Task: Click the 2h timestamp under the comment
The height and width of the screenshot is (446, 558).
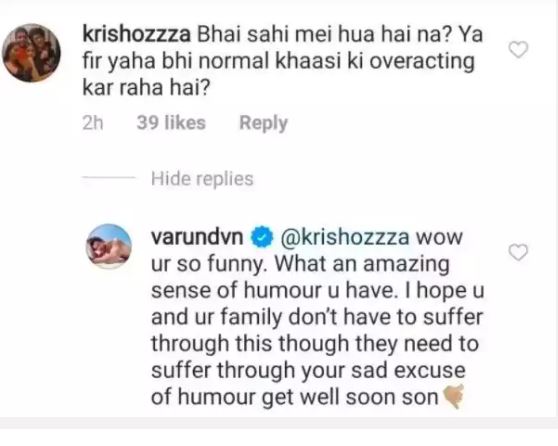Action: tap(93, 123)
